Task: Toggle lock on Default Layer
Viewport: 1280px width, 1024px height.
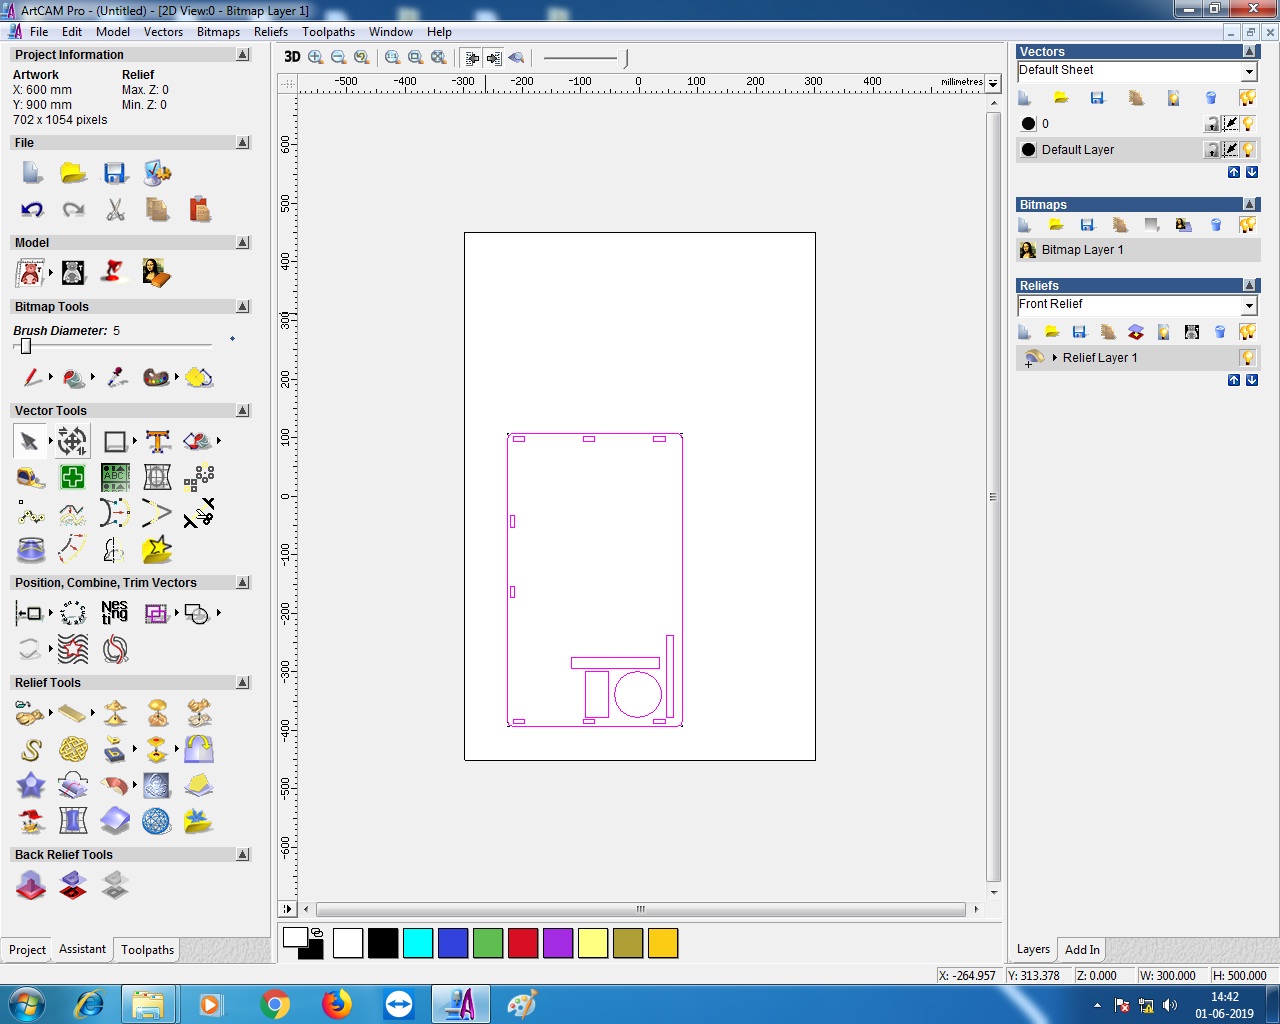Action: click(1212, 150)
